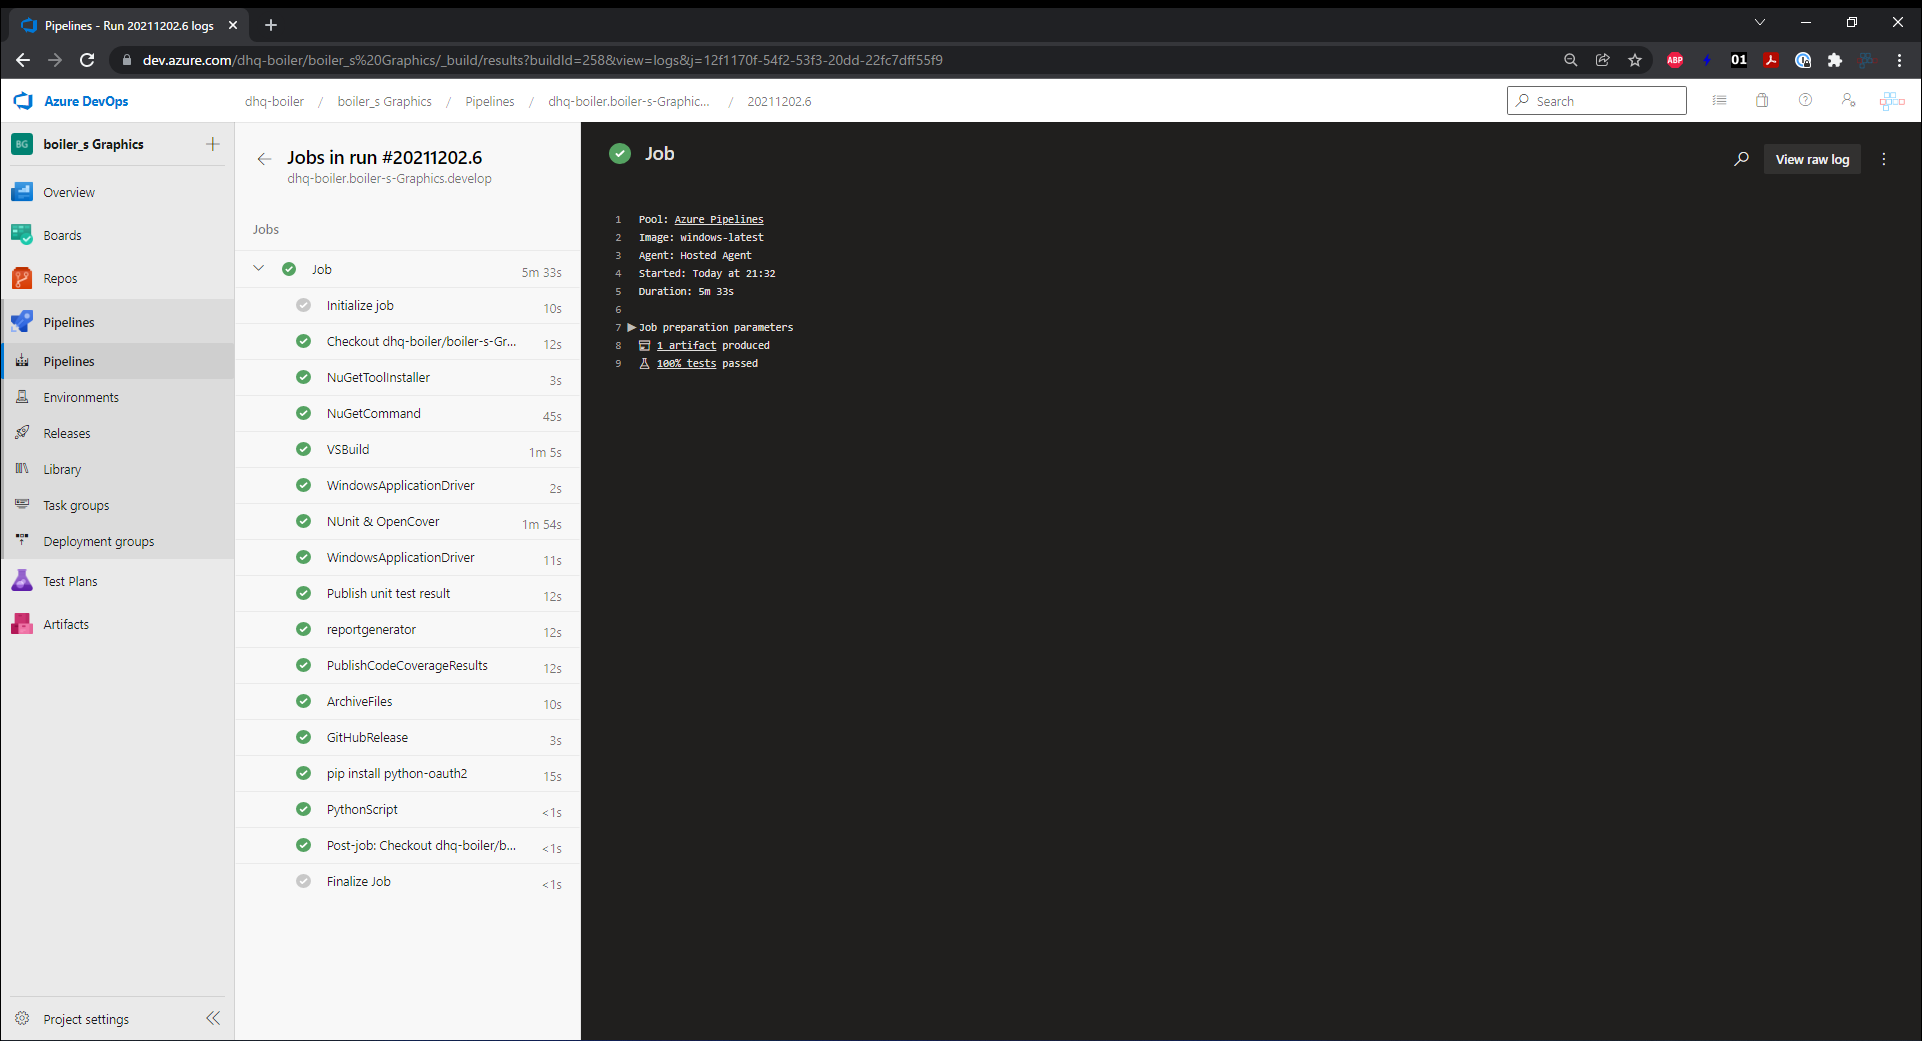Collapse the Job steps list
The height and width of the screenshot is (1041, 1922).
259,268
